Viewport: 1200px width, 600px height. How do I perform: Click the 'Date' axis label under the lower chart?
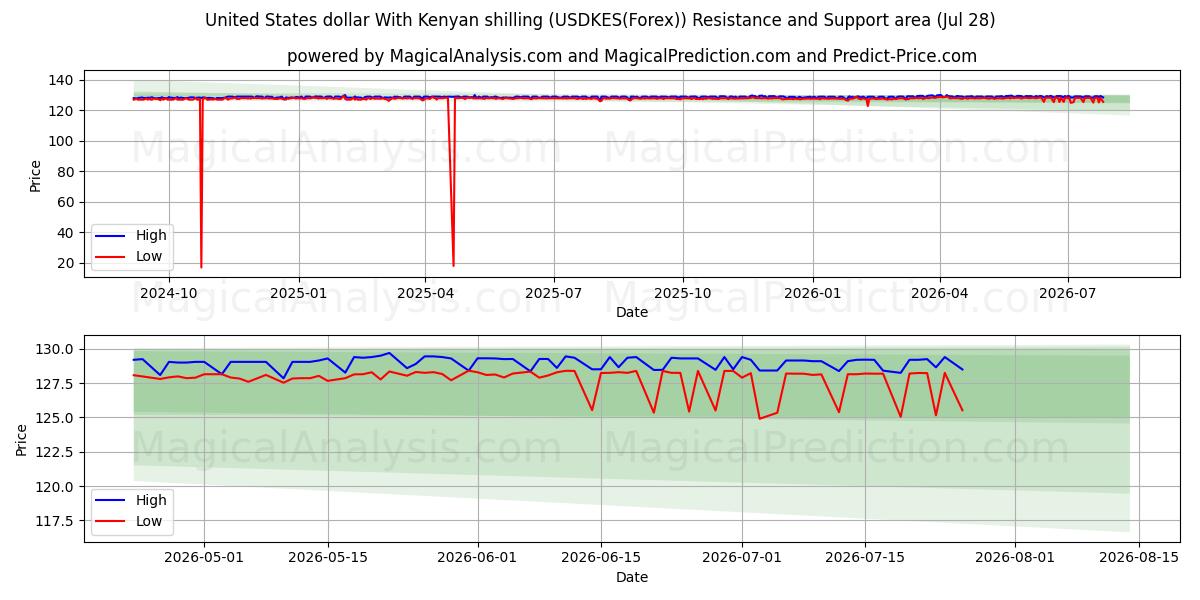(x=632, y=577)
